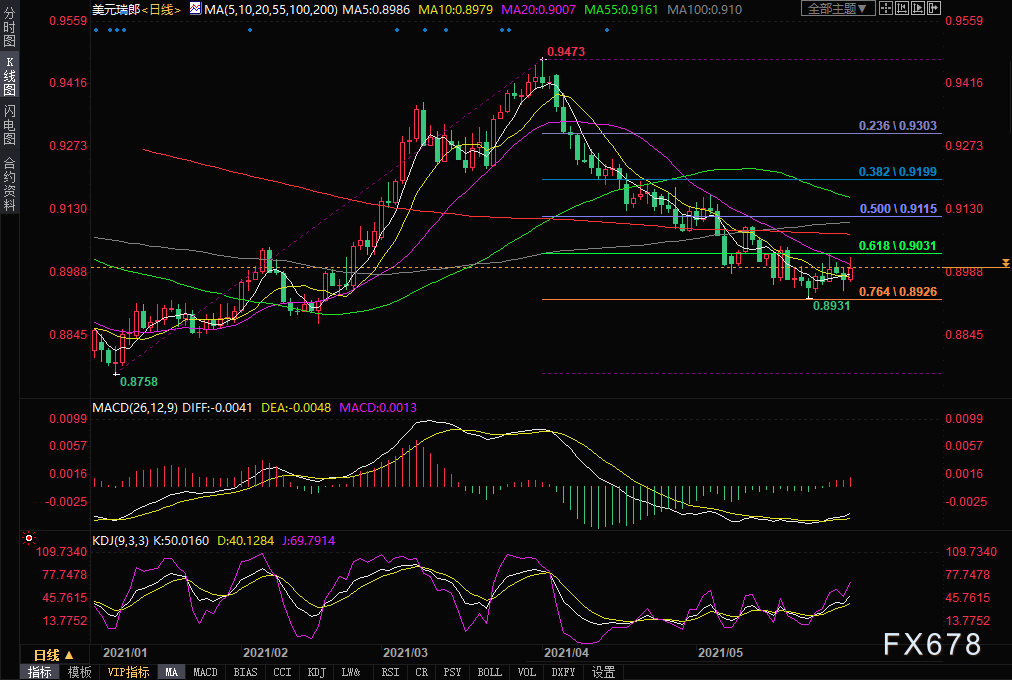The image size is (1012, 680).
Task: Click the red KDJ panel marker icon
Action: [x=28, y=538]
